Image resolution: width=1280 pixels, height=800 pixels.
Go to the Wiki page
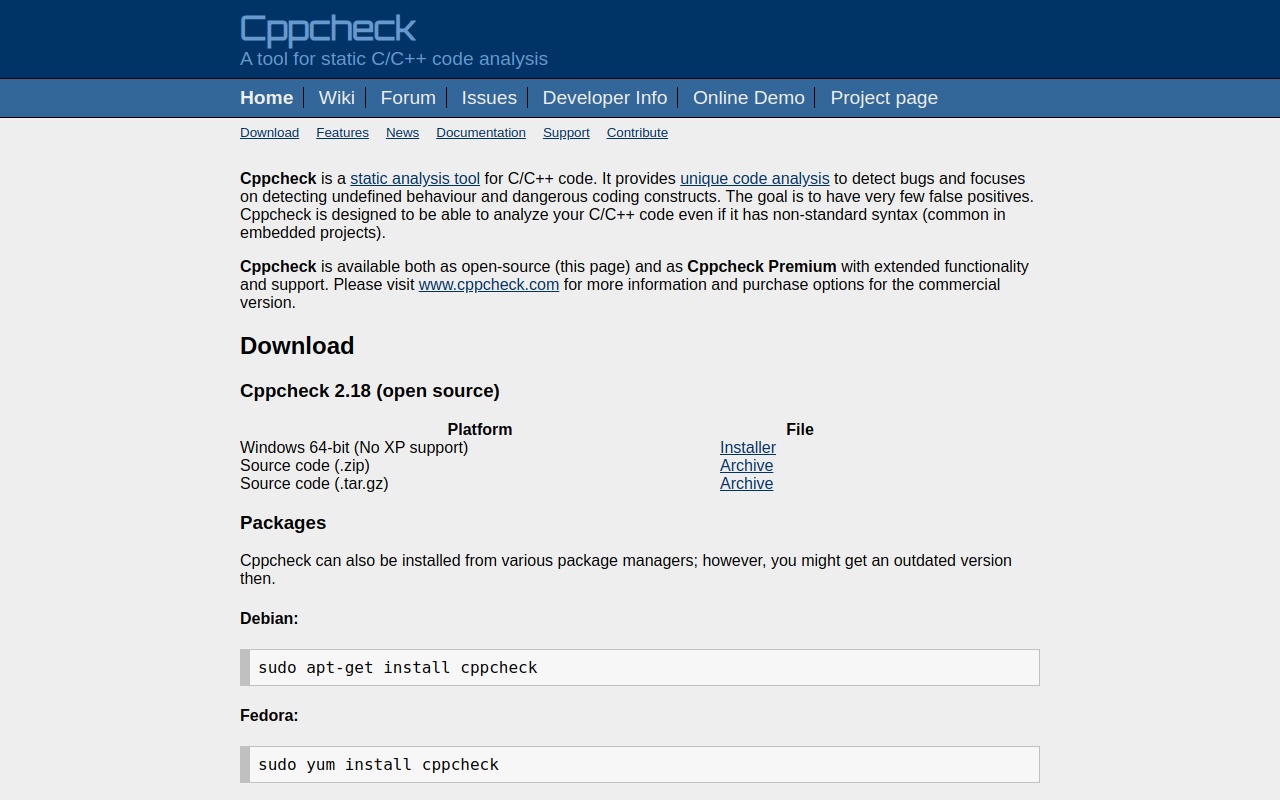(x=336, y=98)
